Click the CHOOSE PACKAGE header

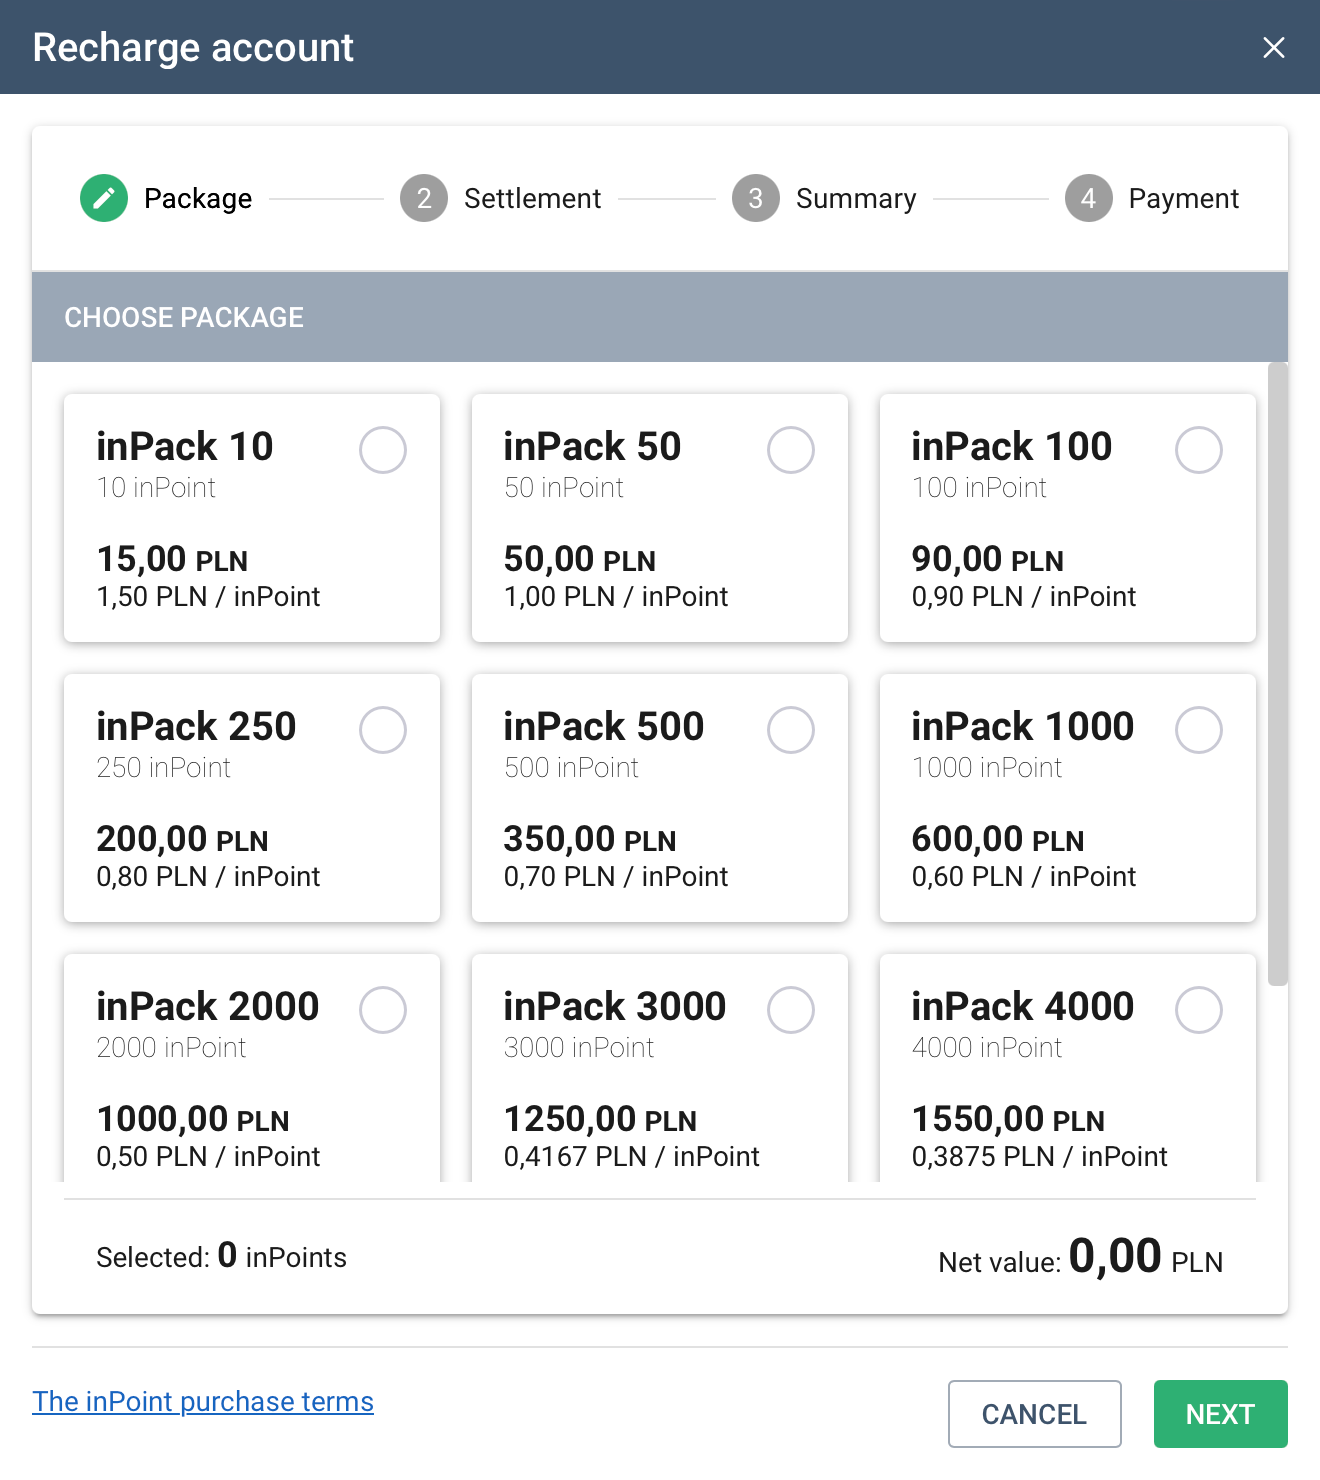pyautogui.click(x=184, y=317)
